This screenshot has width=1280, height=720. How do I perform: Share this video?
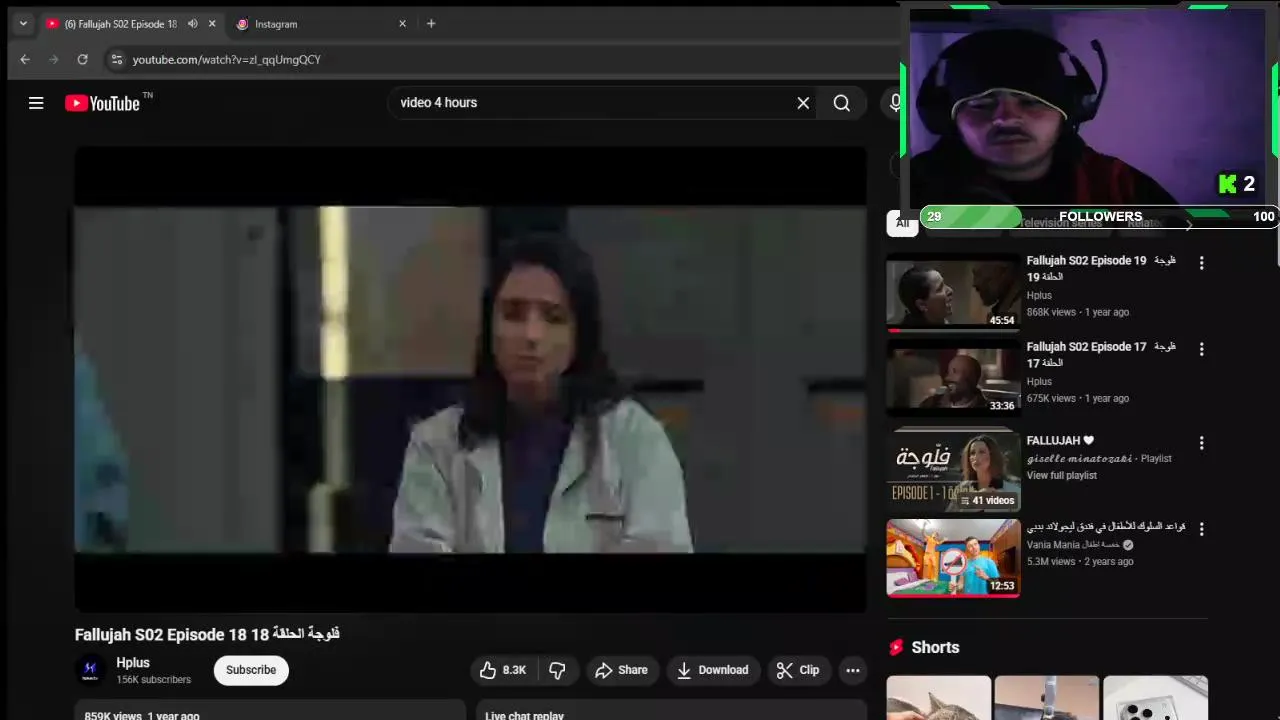[x=622, y=670]
